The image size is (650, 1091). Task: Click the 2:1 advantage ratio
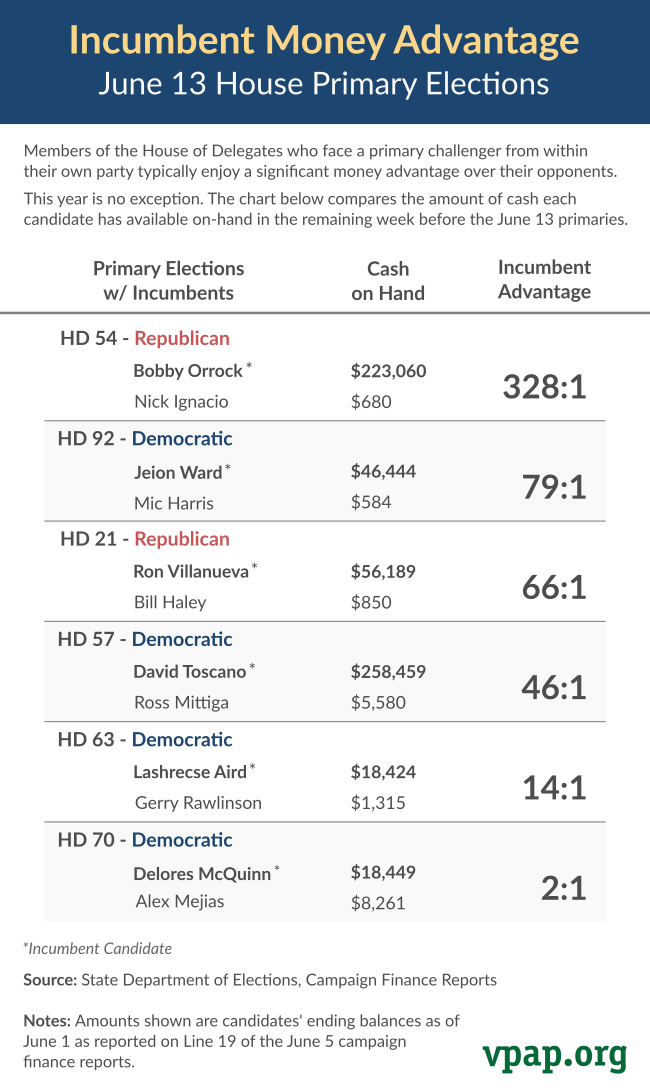(563, 888)
